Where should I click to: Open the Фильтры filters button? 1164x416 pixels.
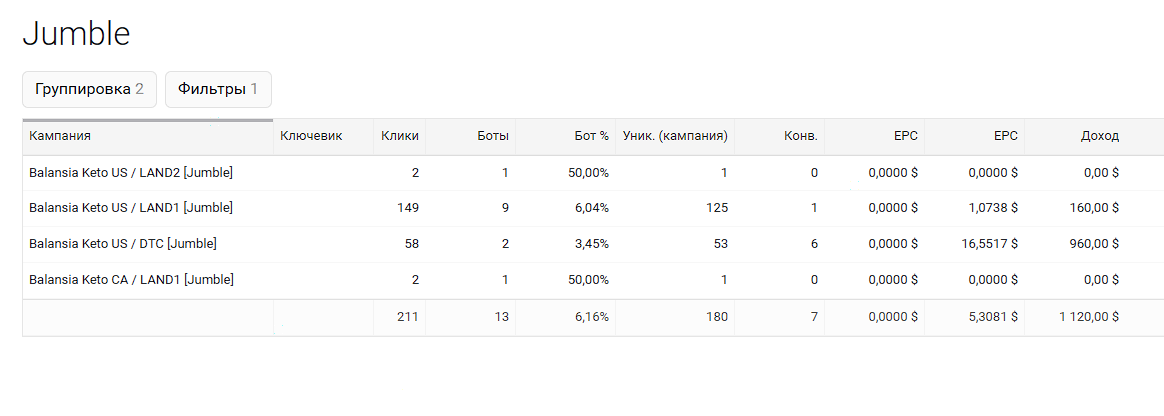(x=218, y=89)
